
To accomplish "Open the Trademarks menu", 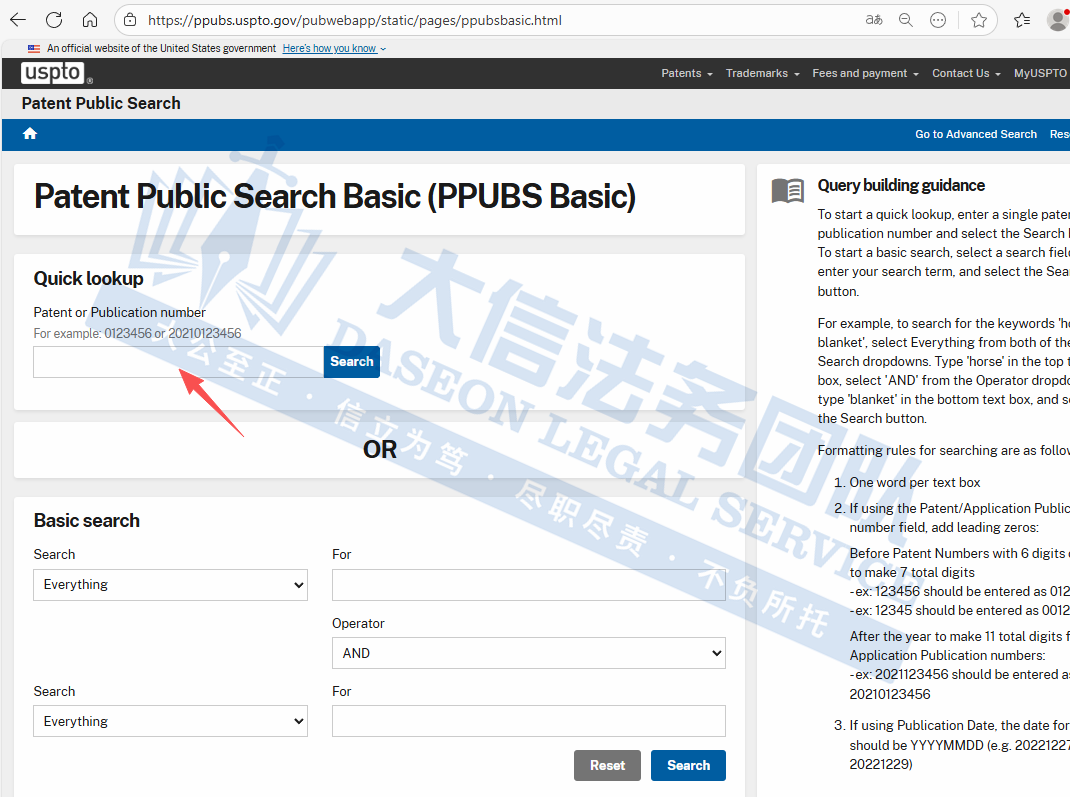I will [x=762, y=73].
